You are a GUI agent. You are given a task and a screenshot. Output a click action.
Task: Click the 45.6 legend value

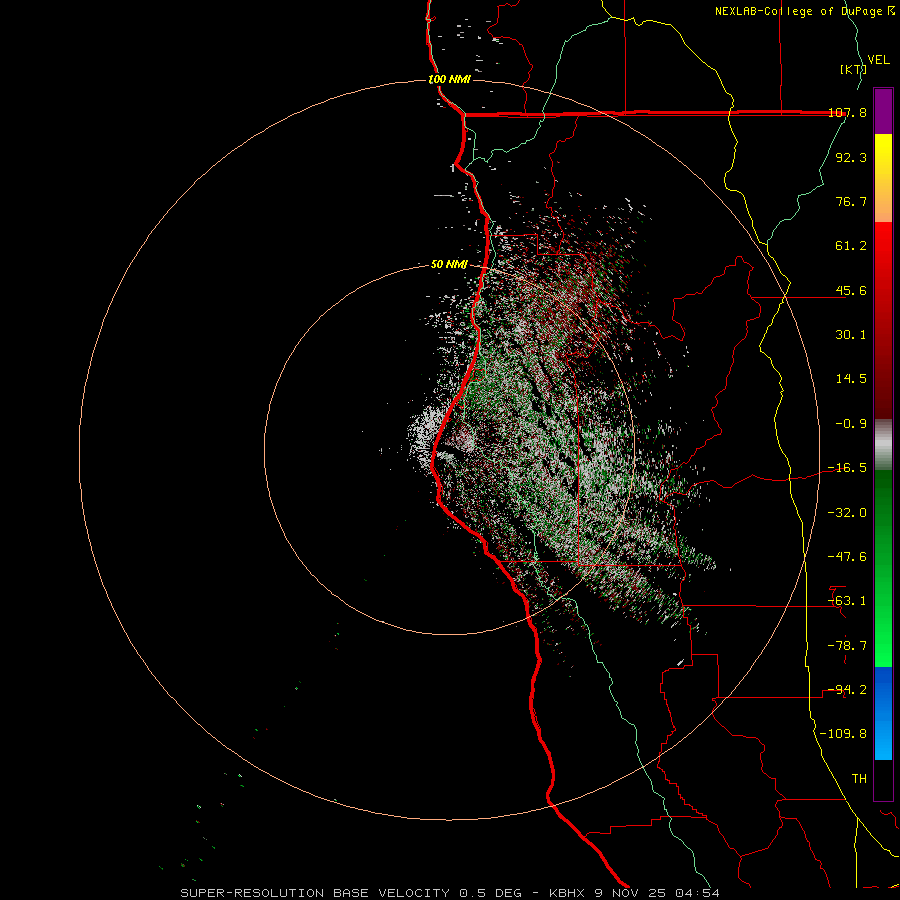[851, 290]
